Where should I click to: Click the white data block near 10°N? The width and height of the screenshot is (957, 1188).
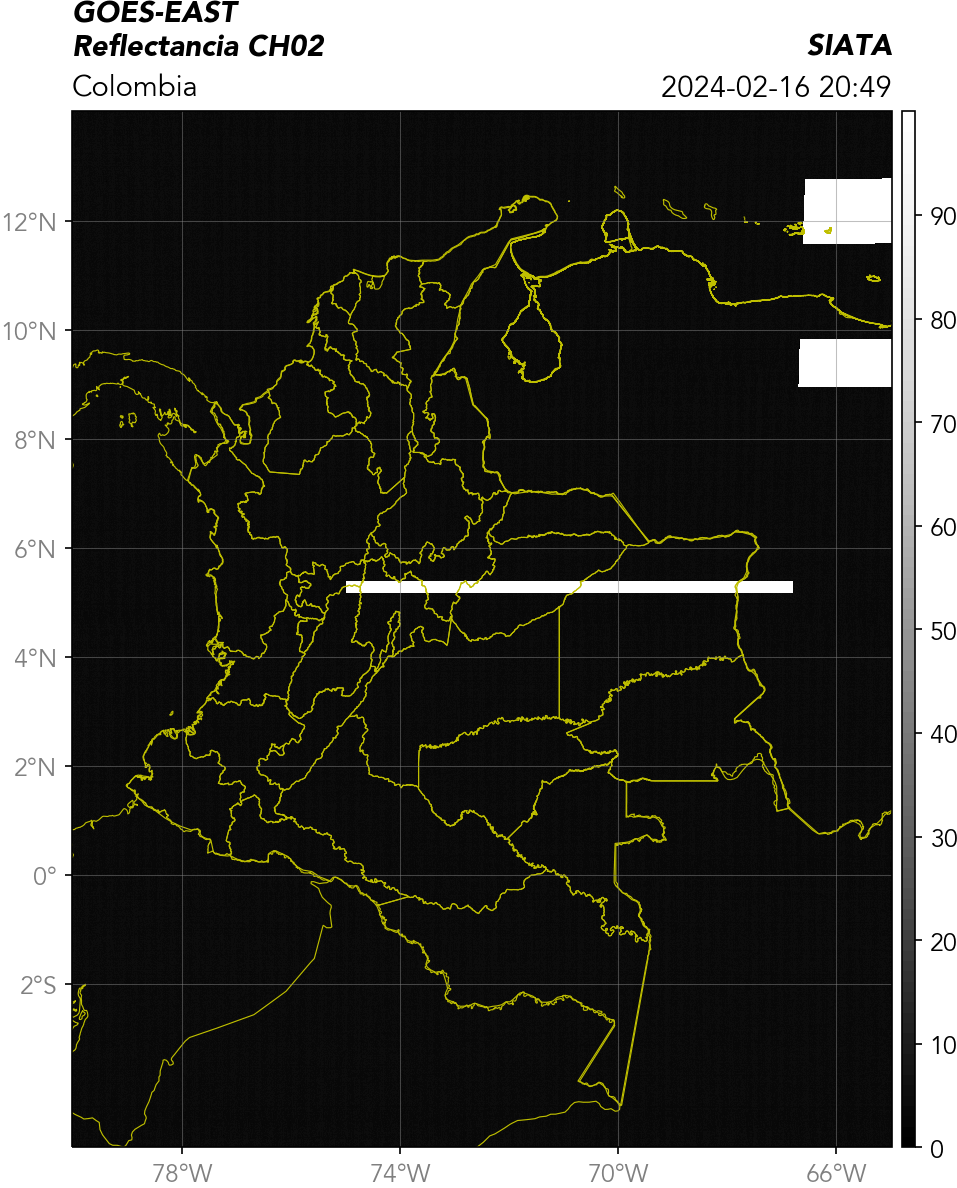[x=845, y=363]
